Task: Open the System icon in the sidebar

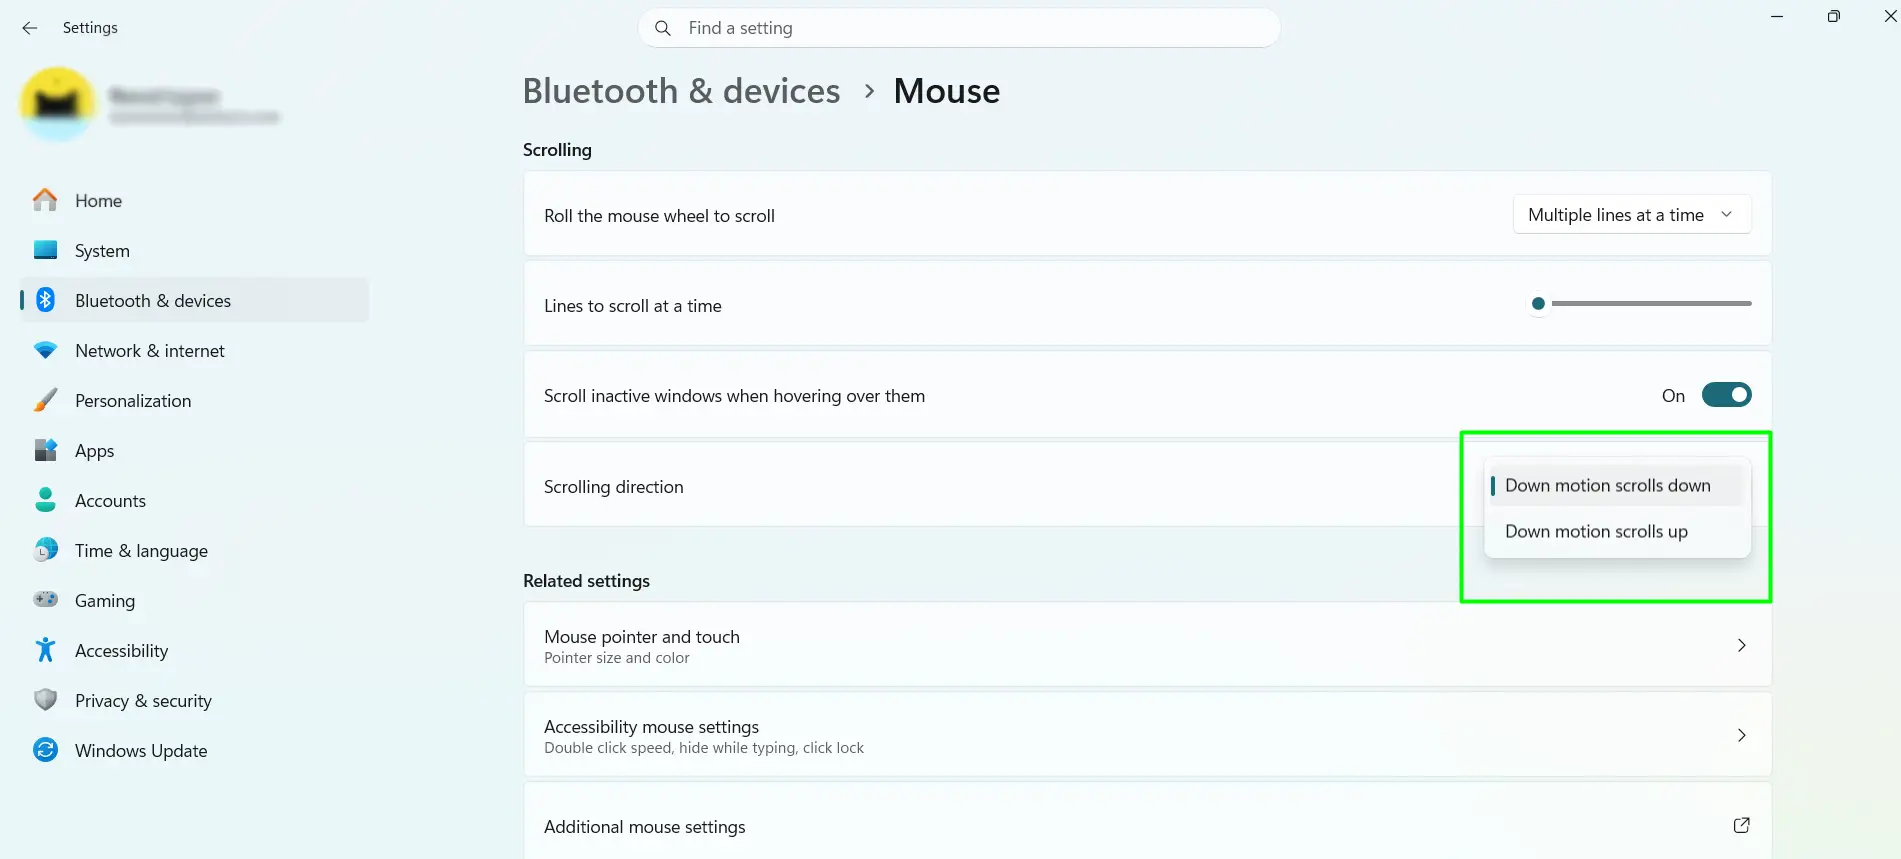Action: (45, 250)
